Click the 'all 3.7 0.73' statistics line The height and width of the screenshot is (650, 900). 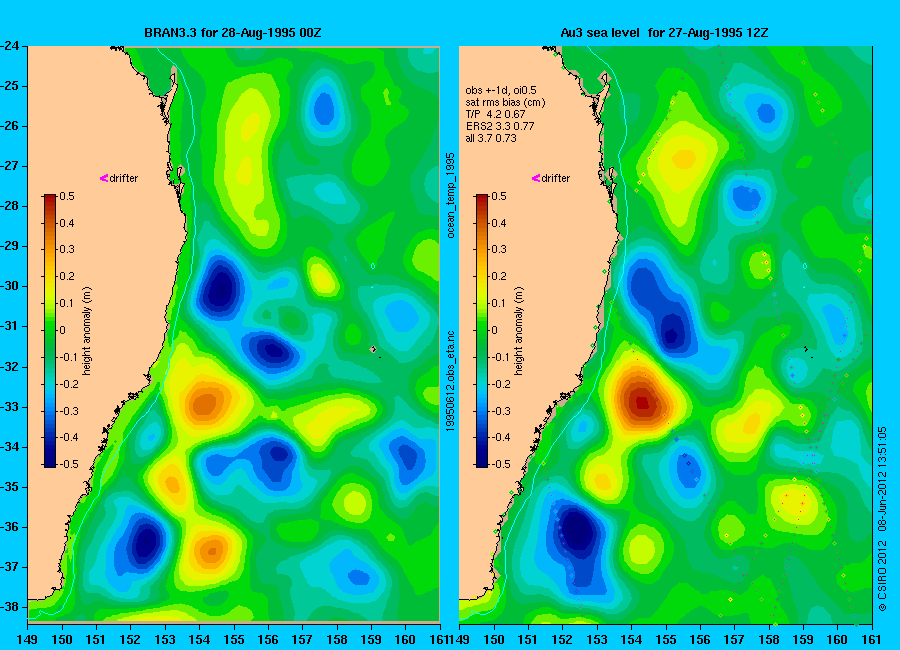[491, 138]
